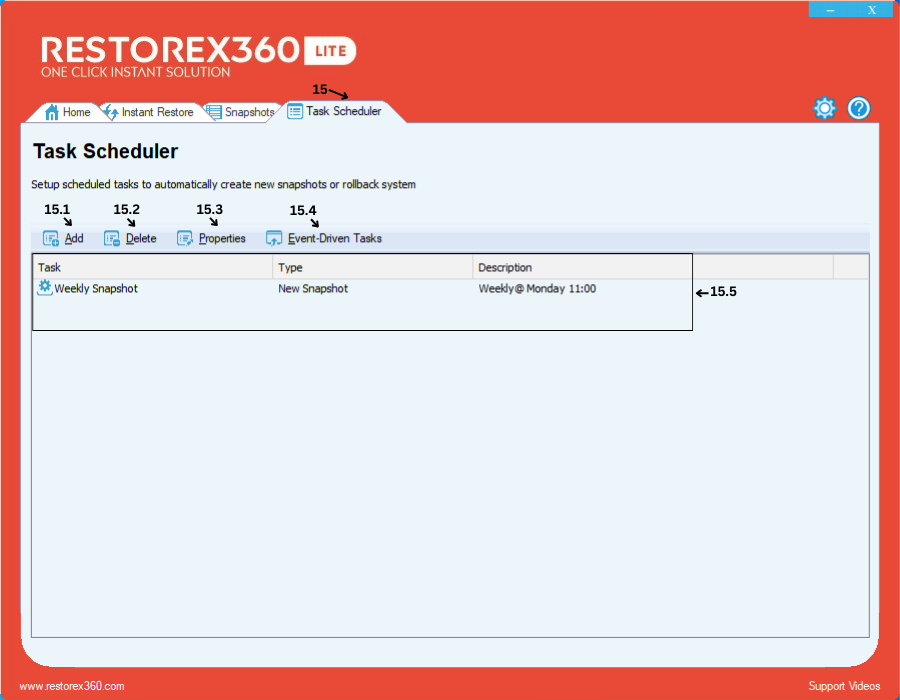Screen dimensions: 900x700
Task: Sort by the Task column header
Action: 152,267
